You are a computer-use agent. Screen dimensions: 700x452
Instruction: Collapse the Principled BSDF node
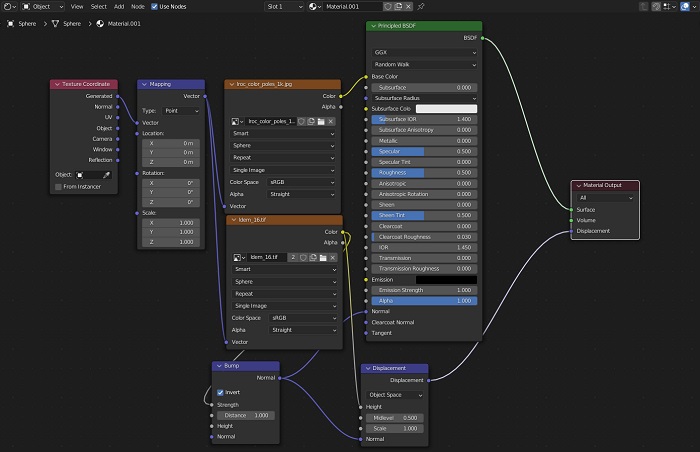[374, 26]
